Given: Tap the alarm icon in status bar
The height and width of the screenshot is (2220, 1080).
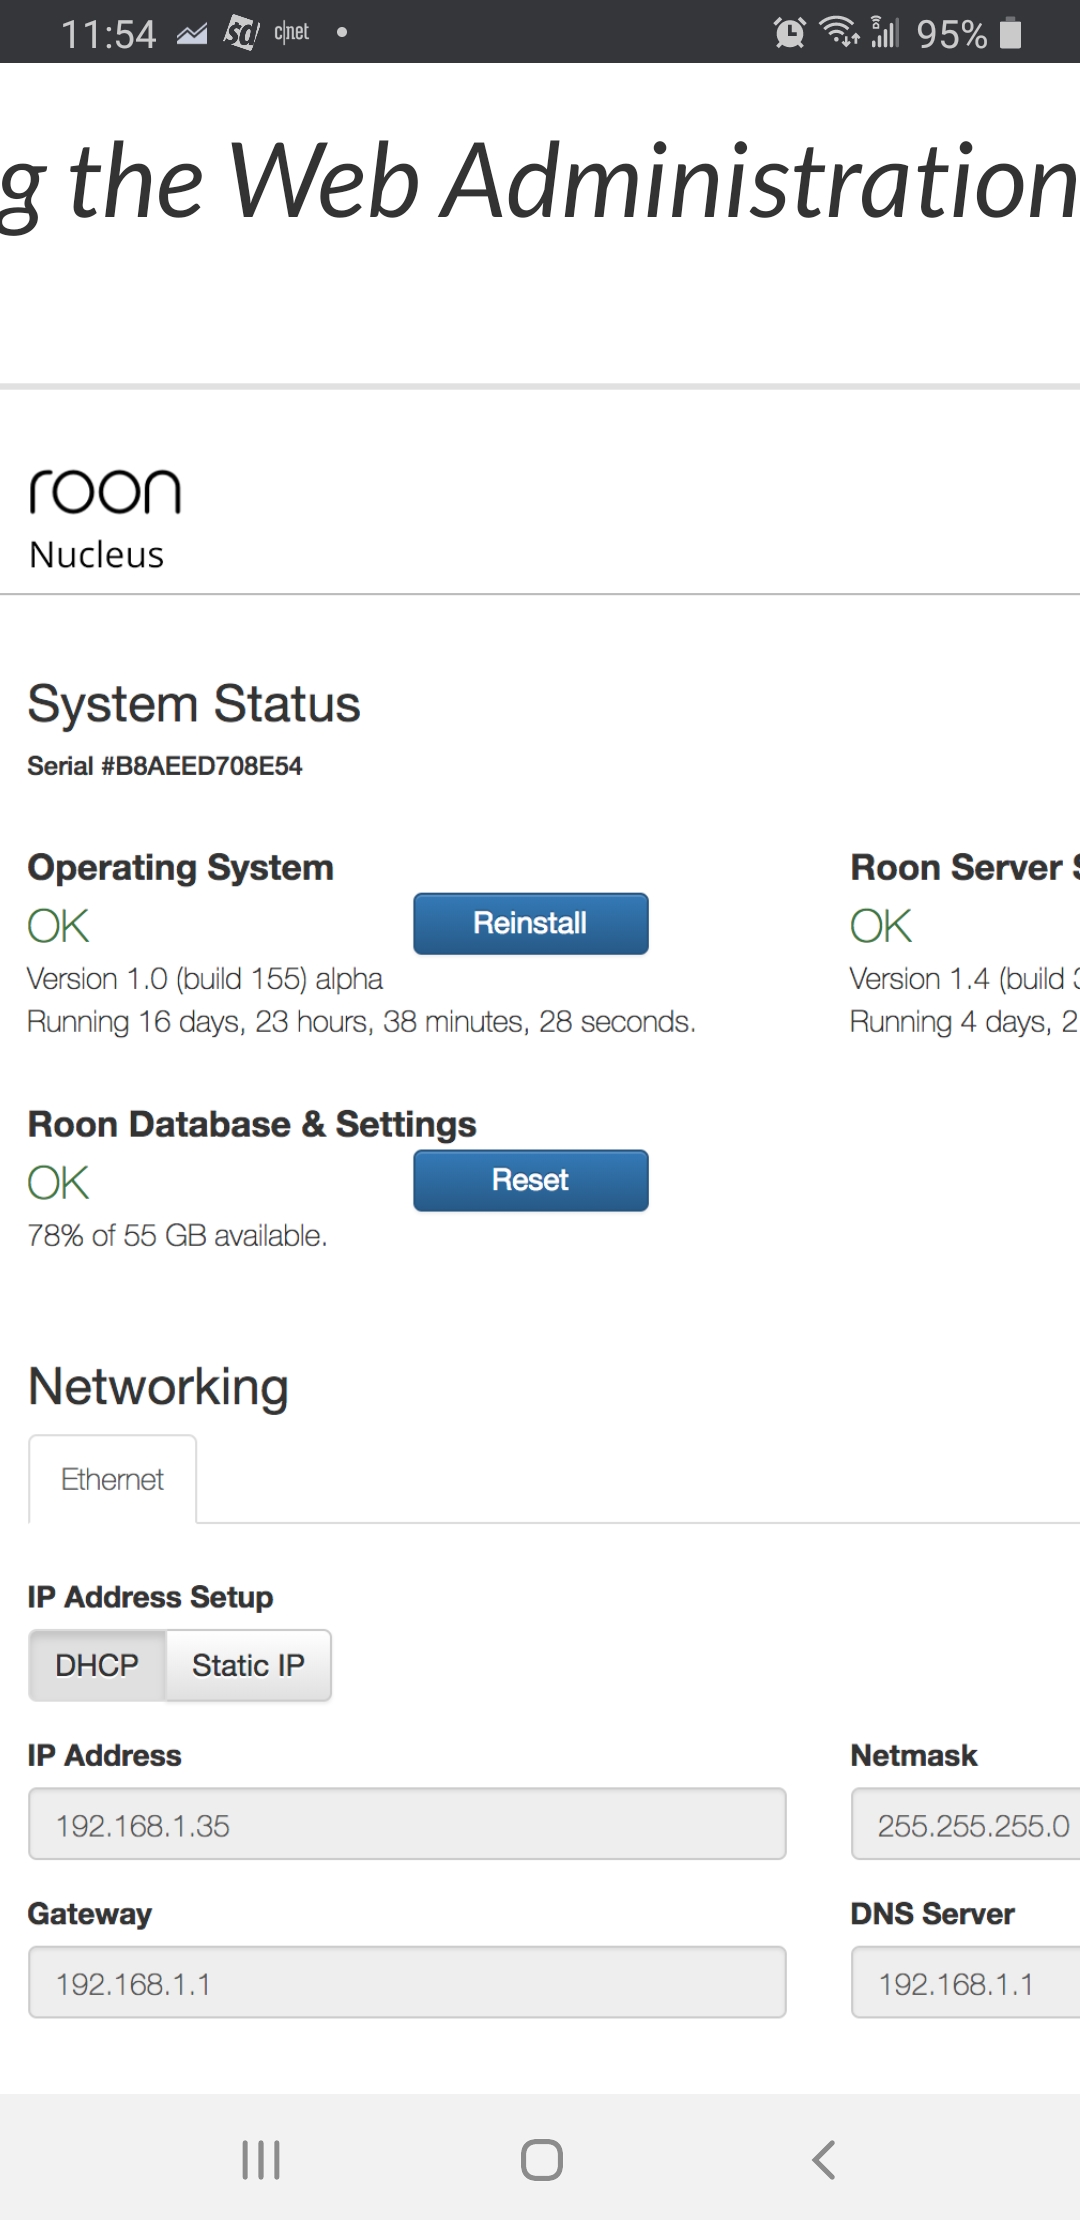Looking at the screenshot, I should tap(789, 33).
